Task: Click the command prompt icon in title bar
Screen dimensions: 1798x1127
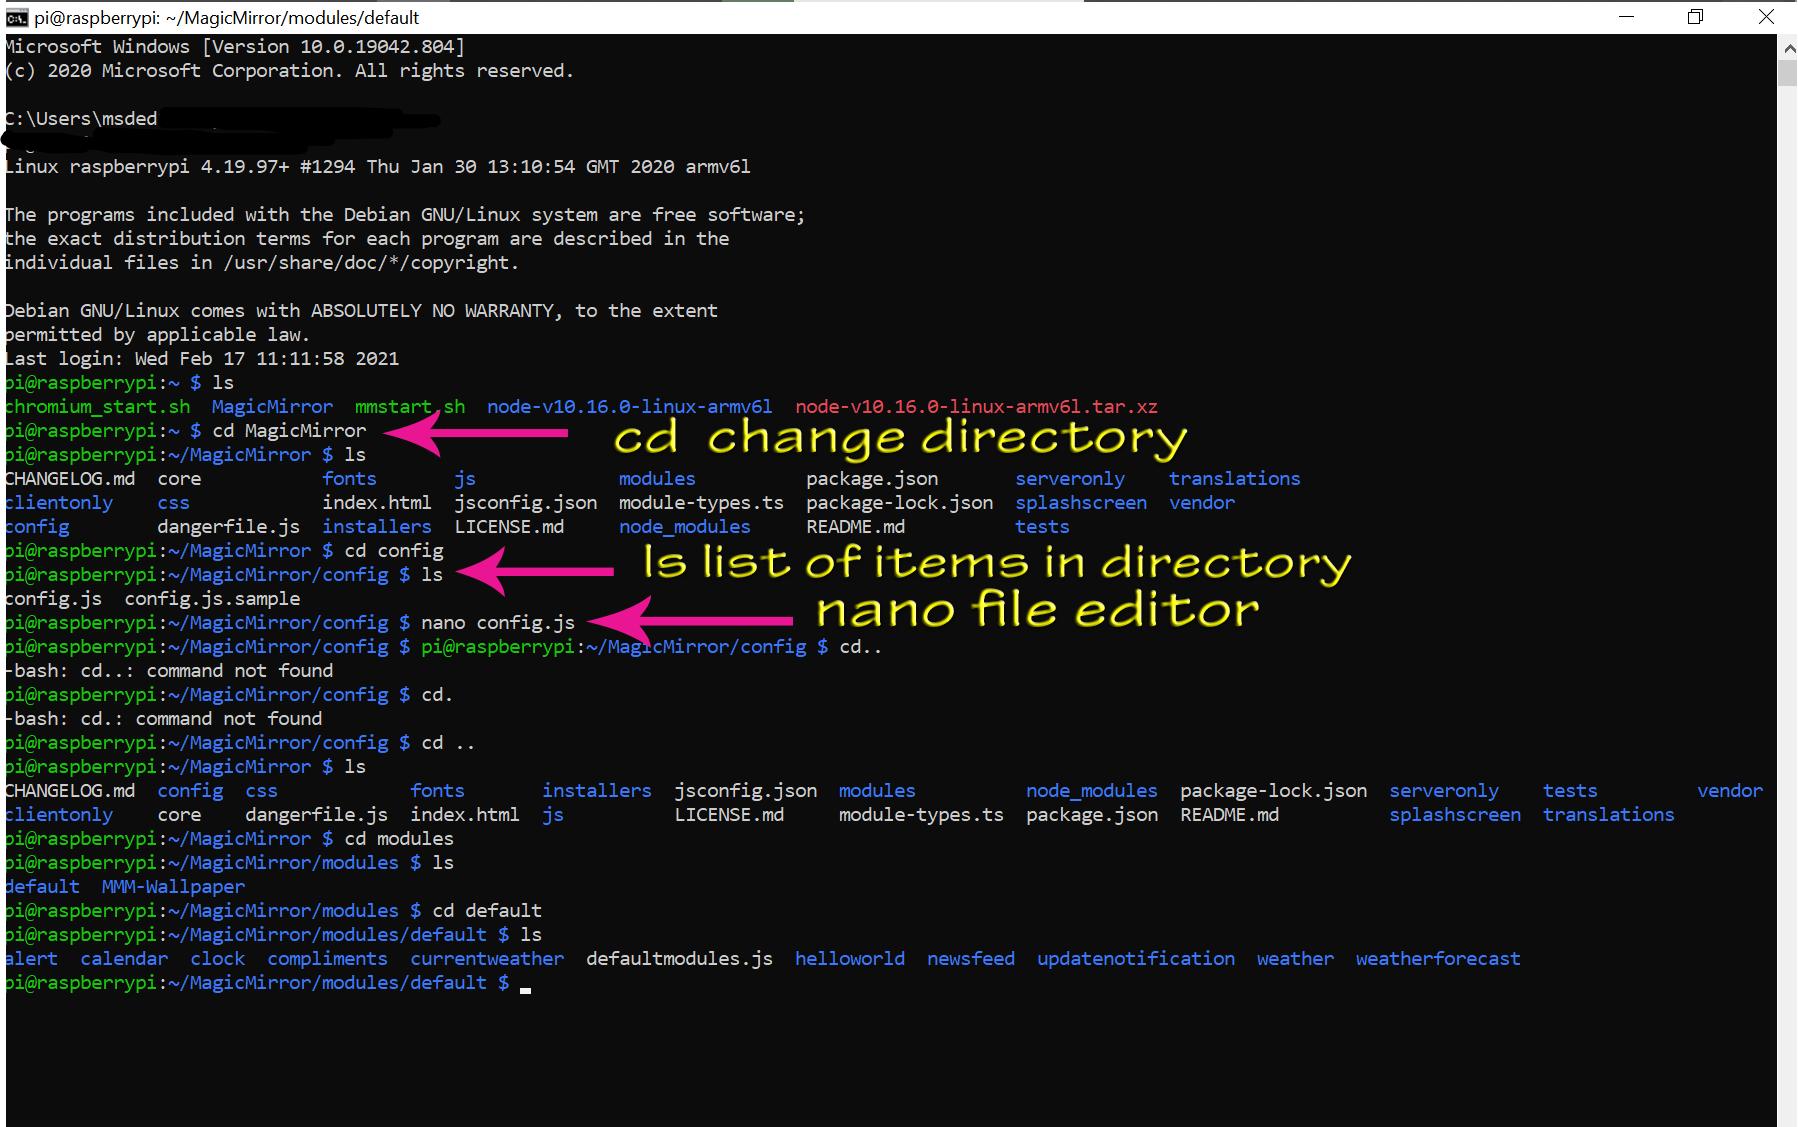Action: pyautogui.click(x=16, y=17)
